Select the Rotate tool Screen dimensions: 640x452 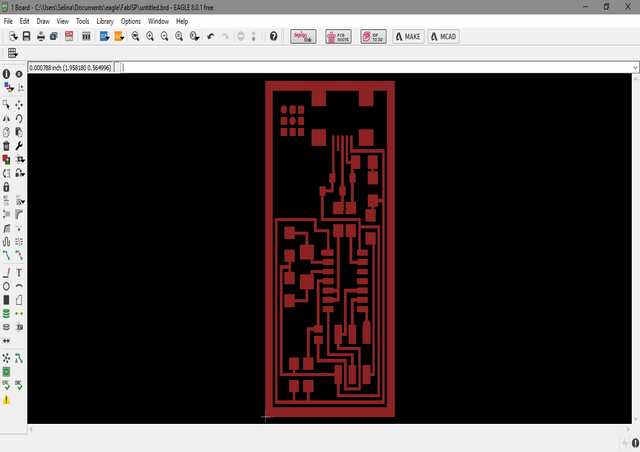click(x=19, y=118)
